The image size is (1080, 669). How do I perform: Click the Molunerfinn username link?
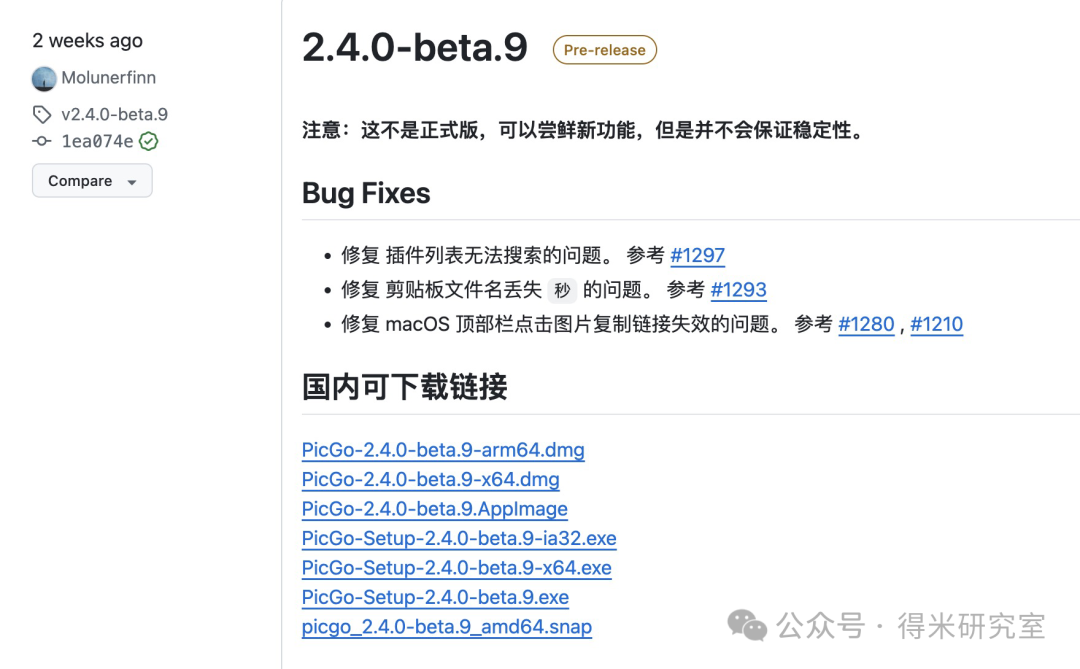coord(110,78)
